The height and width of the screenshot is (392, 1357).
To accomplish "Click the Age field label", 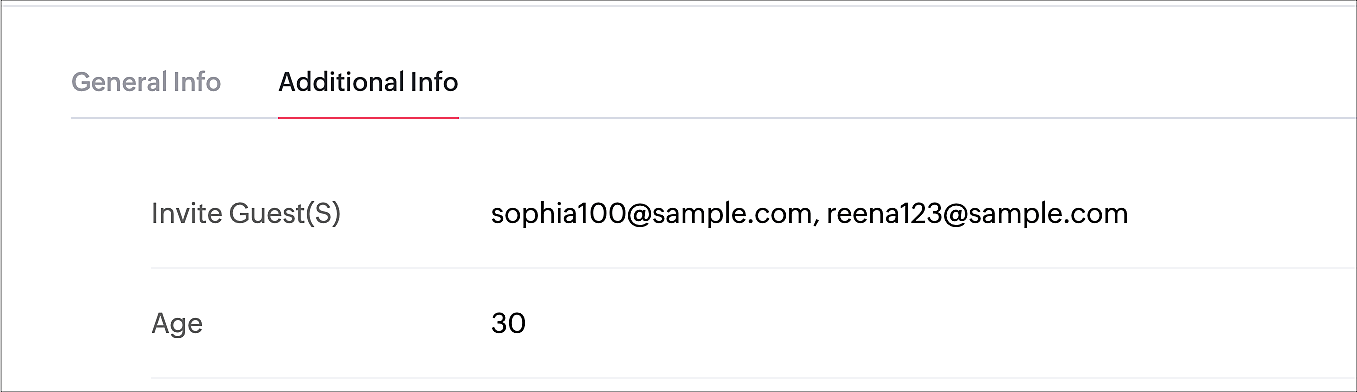I will click(x=177, y=324).
